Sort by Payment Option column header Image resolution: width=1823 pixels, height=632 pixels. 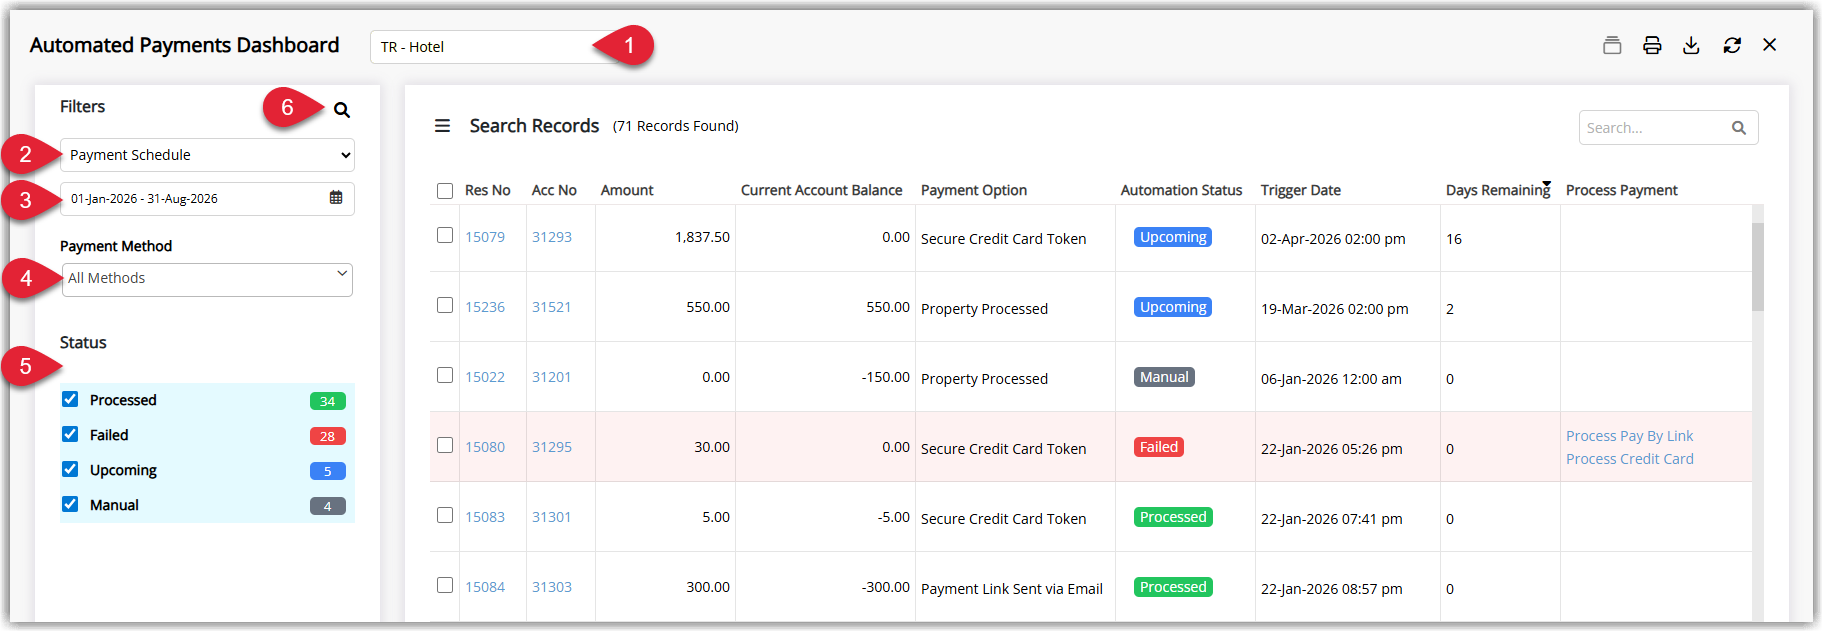(974, 190)
